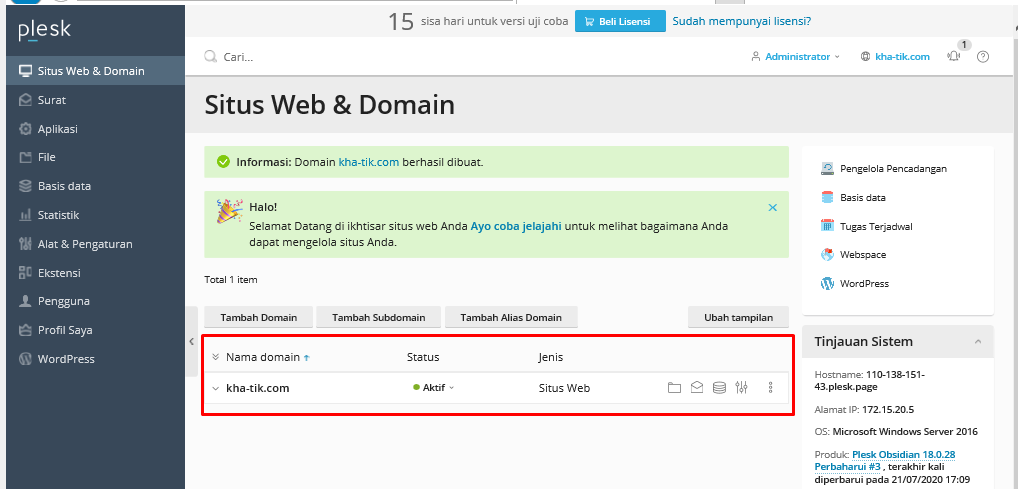The image size is (1018, 489).
Task: Open the help question mark icon
Action: click(x=983, y=56)
